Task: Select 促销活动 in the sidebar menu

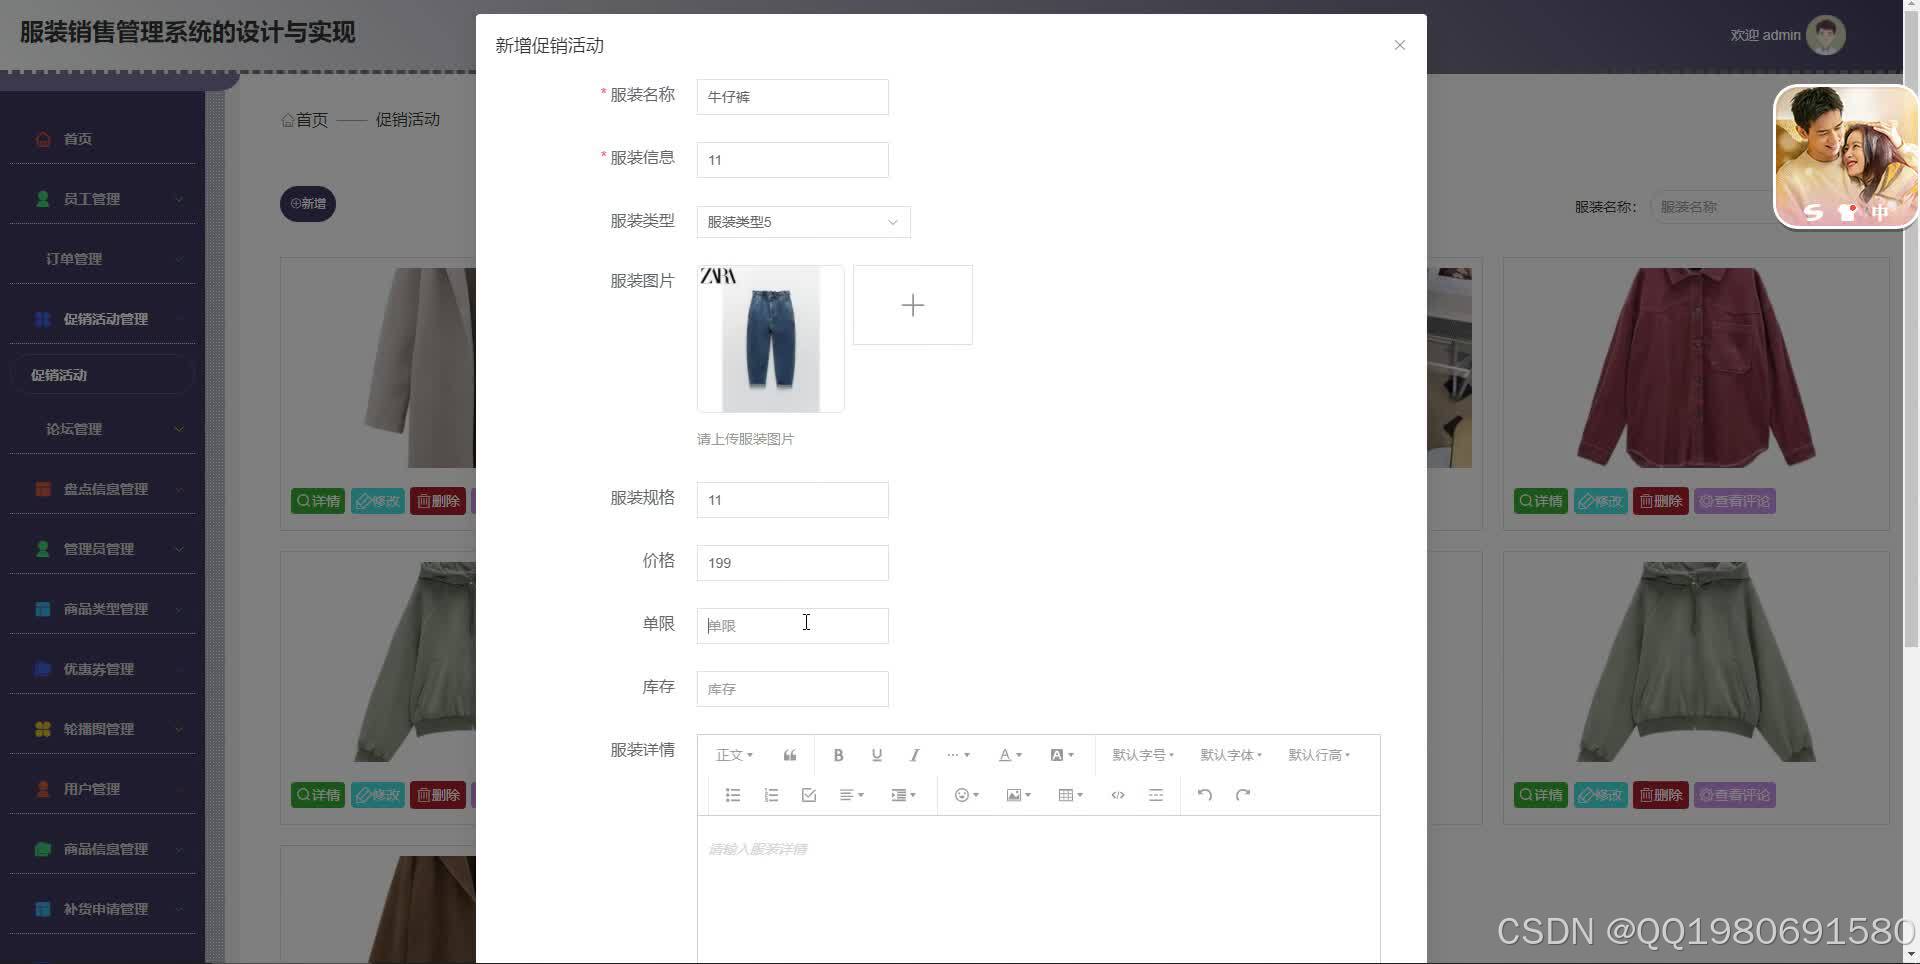Action: 61,374
